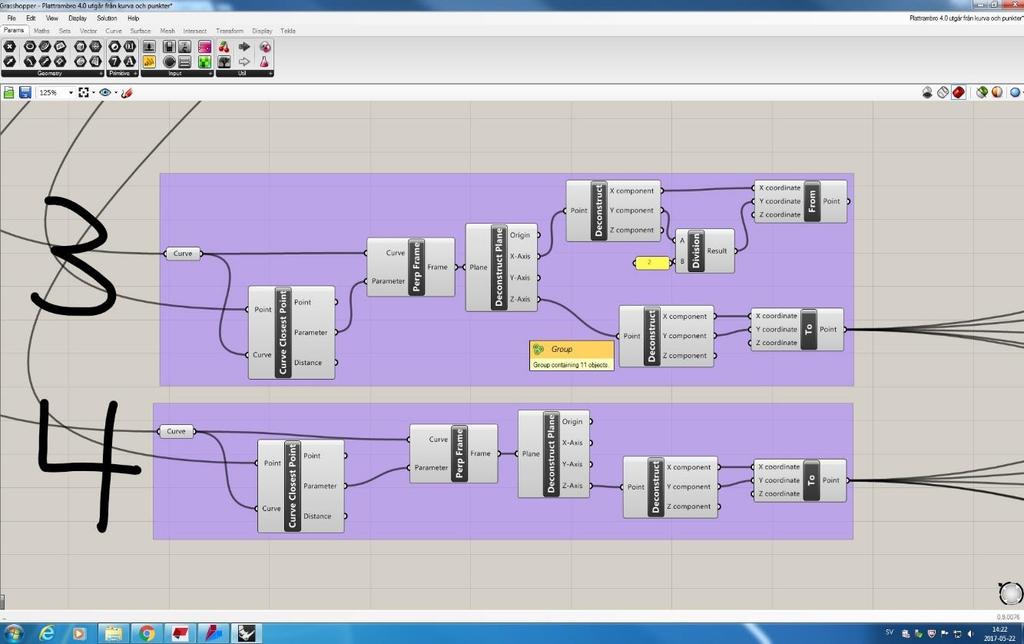The image size is (1024, 644).
Task: Toggle the green preview-selected-only icon
Action: [982, 92]
